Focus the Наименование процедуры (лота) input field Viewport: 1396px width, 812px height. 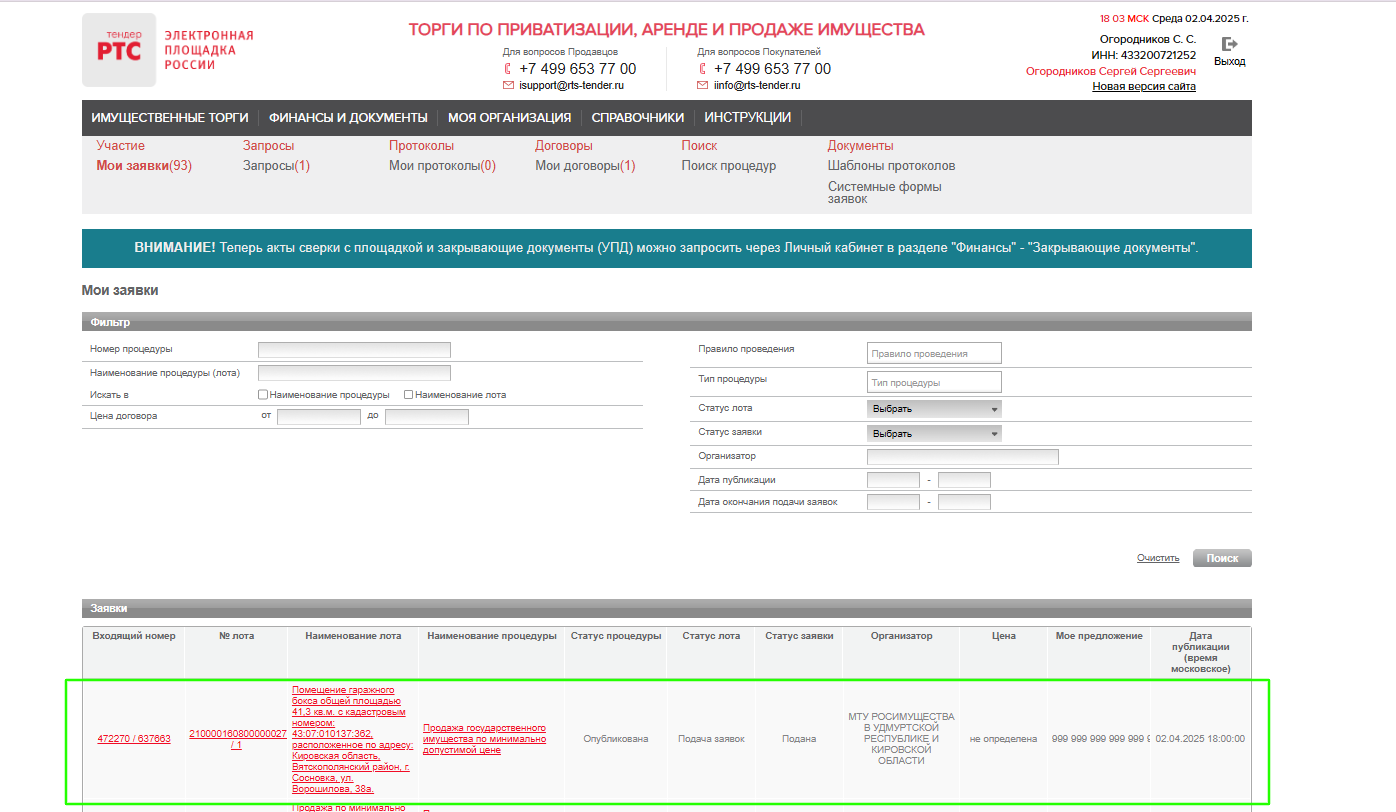point(354,373)
